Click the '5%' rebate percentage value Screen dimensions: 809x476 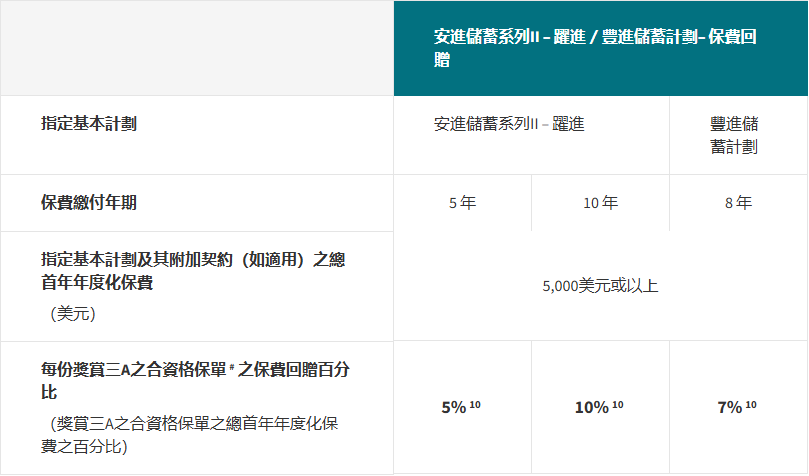pyautogui.click(x=454, y=407)
